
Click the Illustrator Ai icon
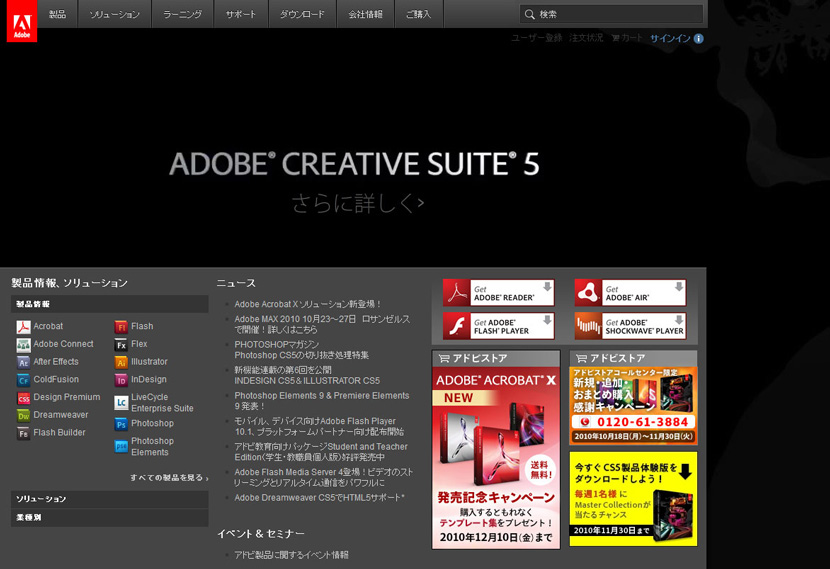121,363
